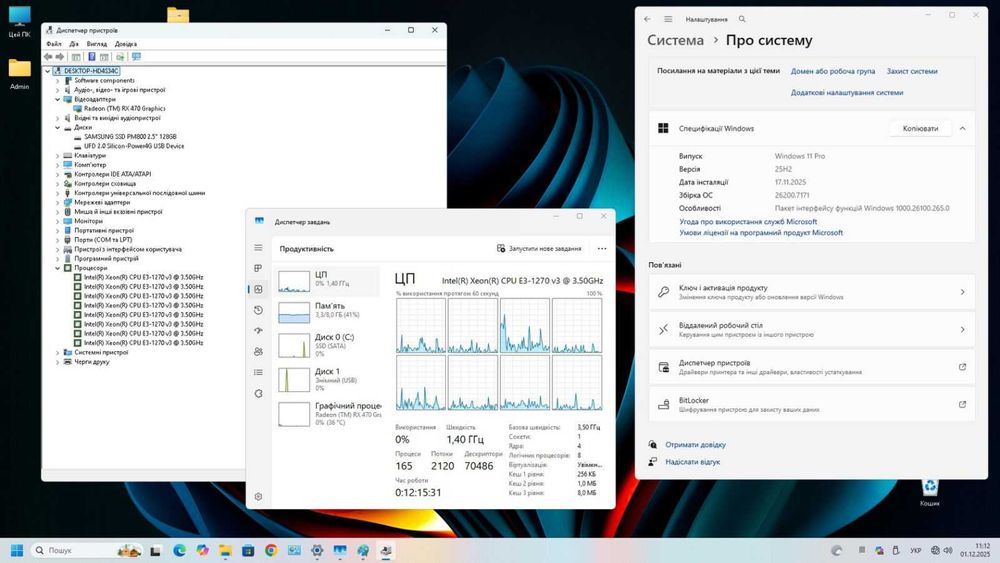Expand 'Системні пристрої' node
The height and width of the screenshot is (563, 1000).
[57, 353]
